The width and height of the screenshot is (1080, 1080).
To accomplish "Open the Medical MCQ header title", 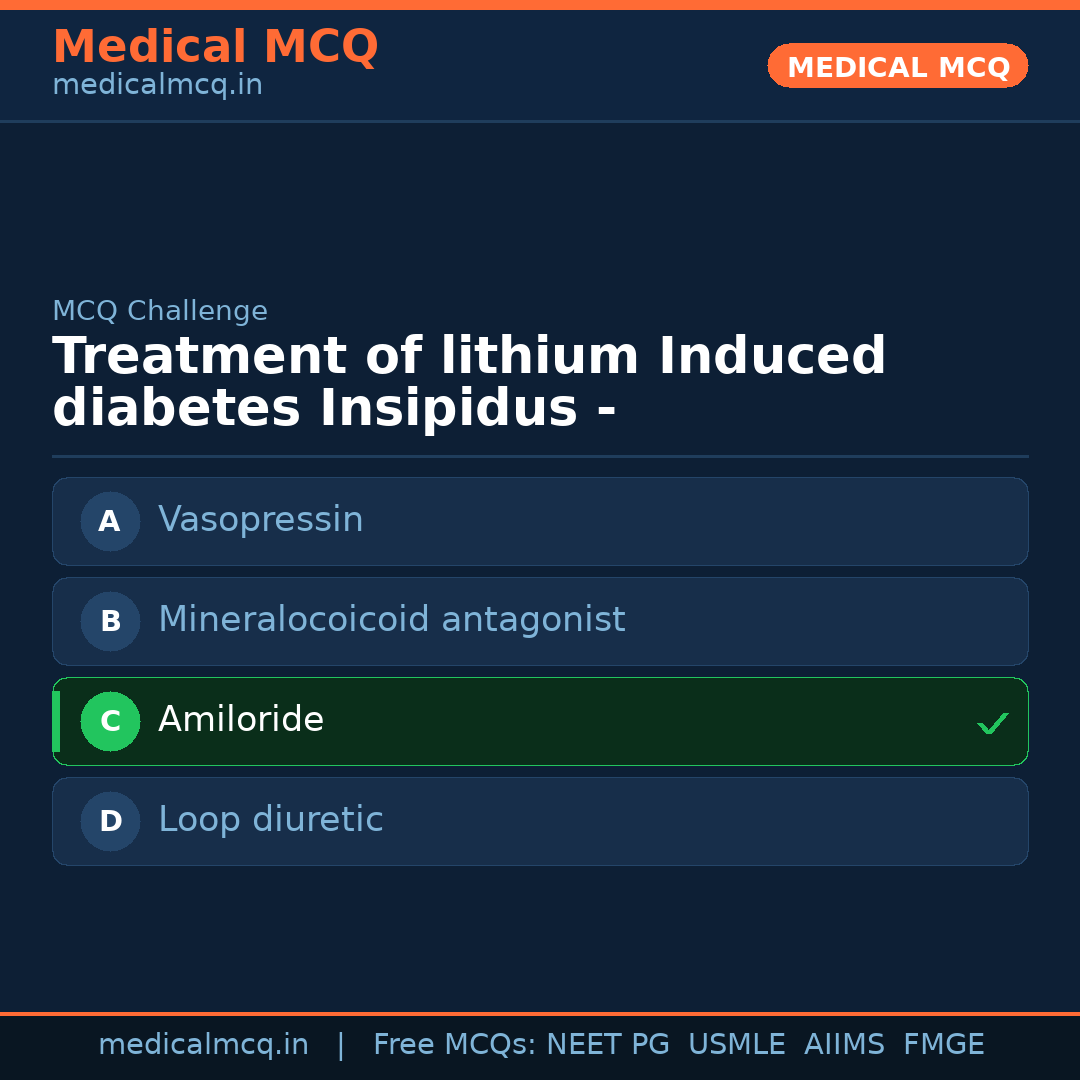I will [x=215, y=47].
